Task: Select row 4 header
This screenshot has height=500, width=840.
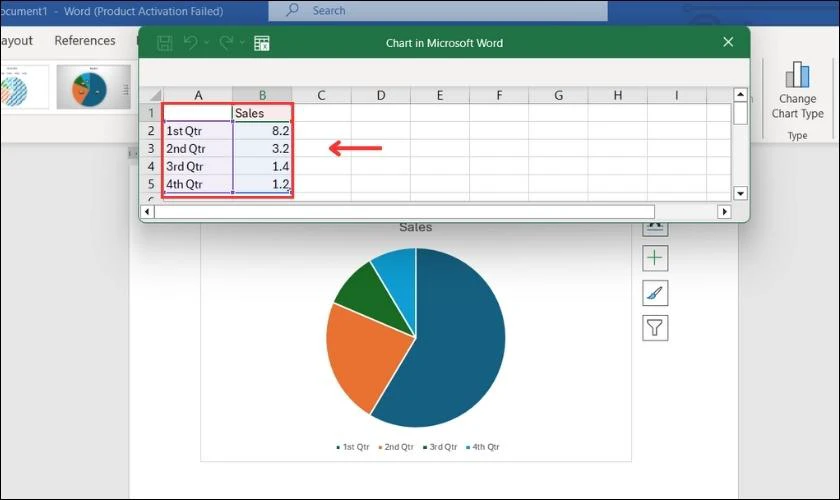Action: pyautogui.click(x=151, y=166)
